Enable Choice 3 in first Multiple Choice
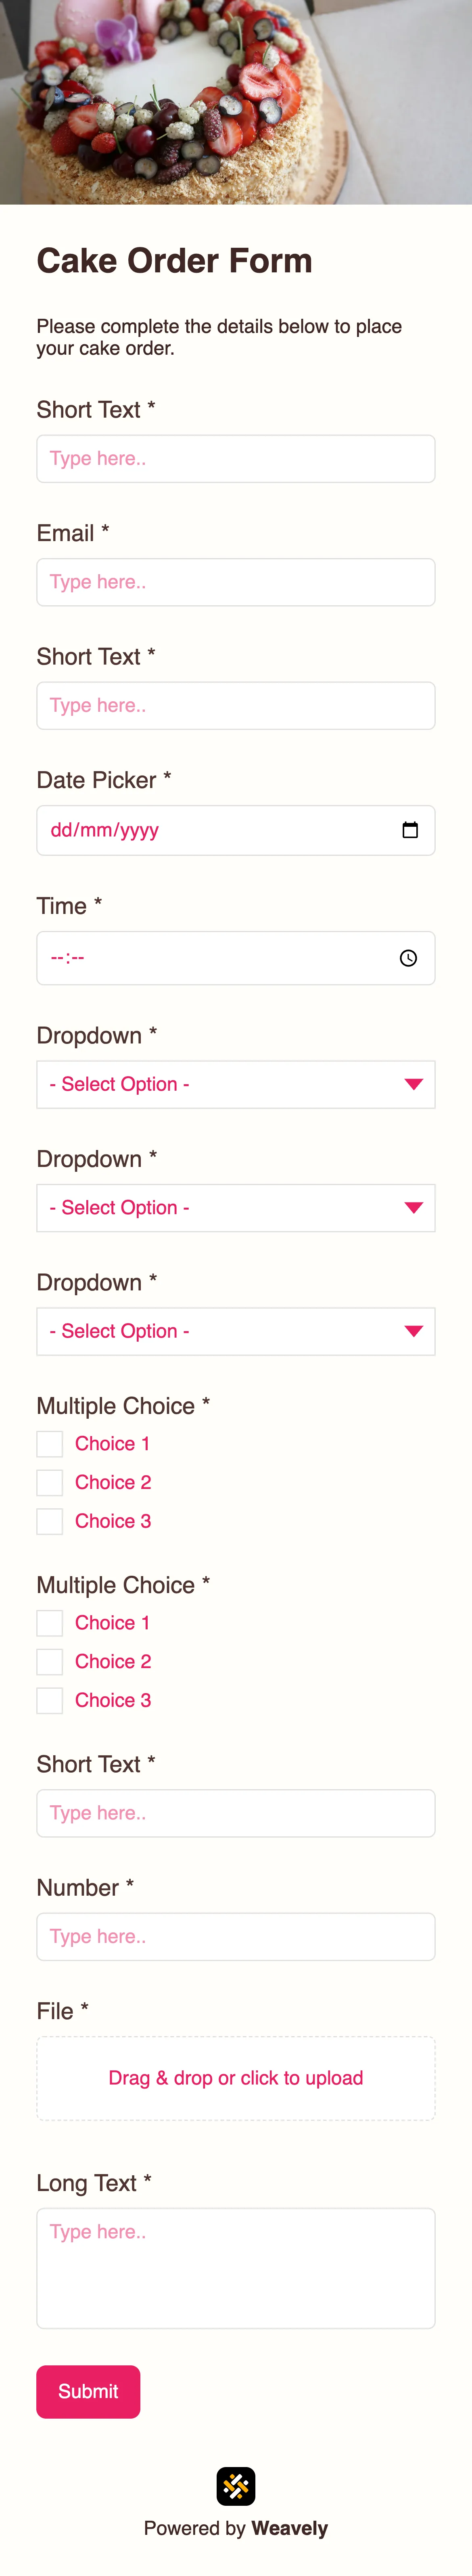 (50, 1521)
